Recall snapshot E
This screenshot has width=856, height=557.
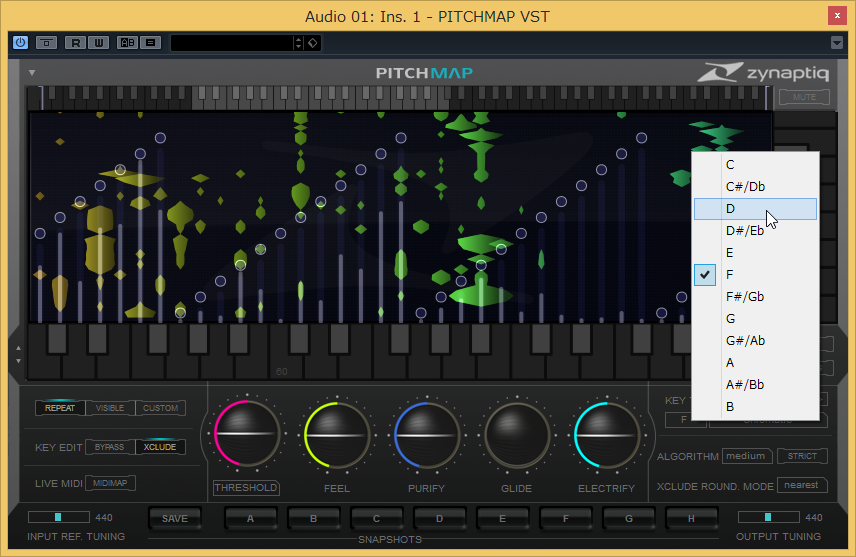coord(503,519)
